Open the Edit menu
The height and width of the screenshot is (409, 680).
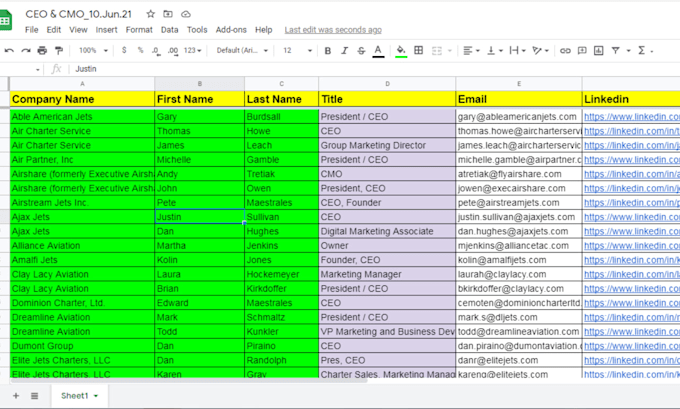pyautogui.click(x=54, y=29)
